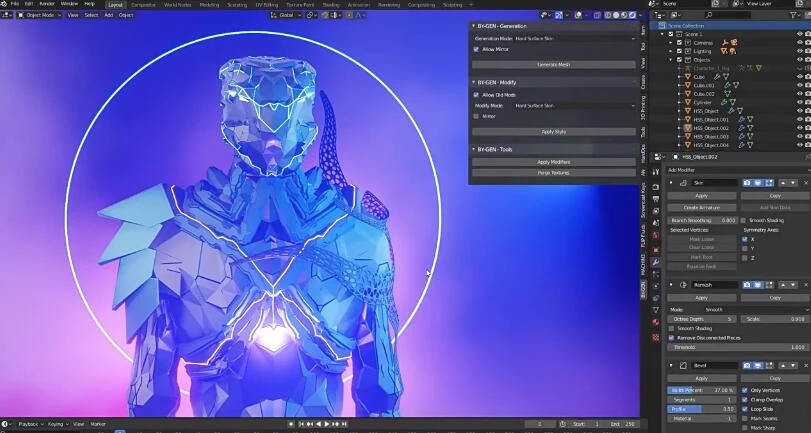Move the Remesh modifier up in stack

783,285
